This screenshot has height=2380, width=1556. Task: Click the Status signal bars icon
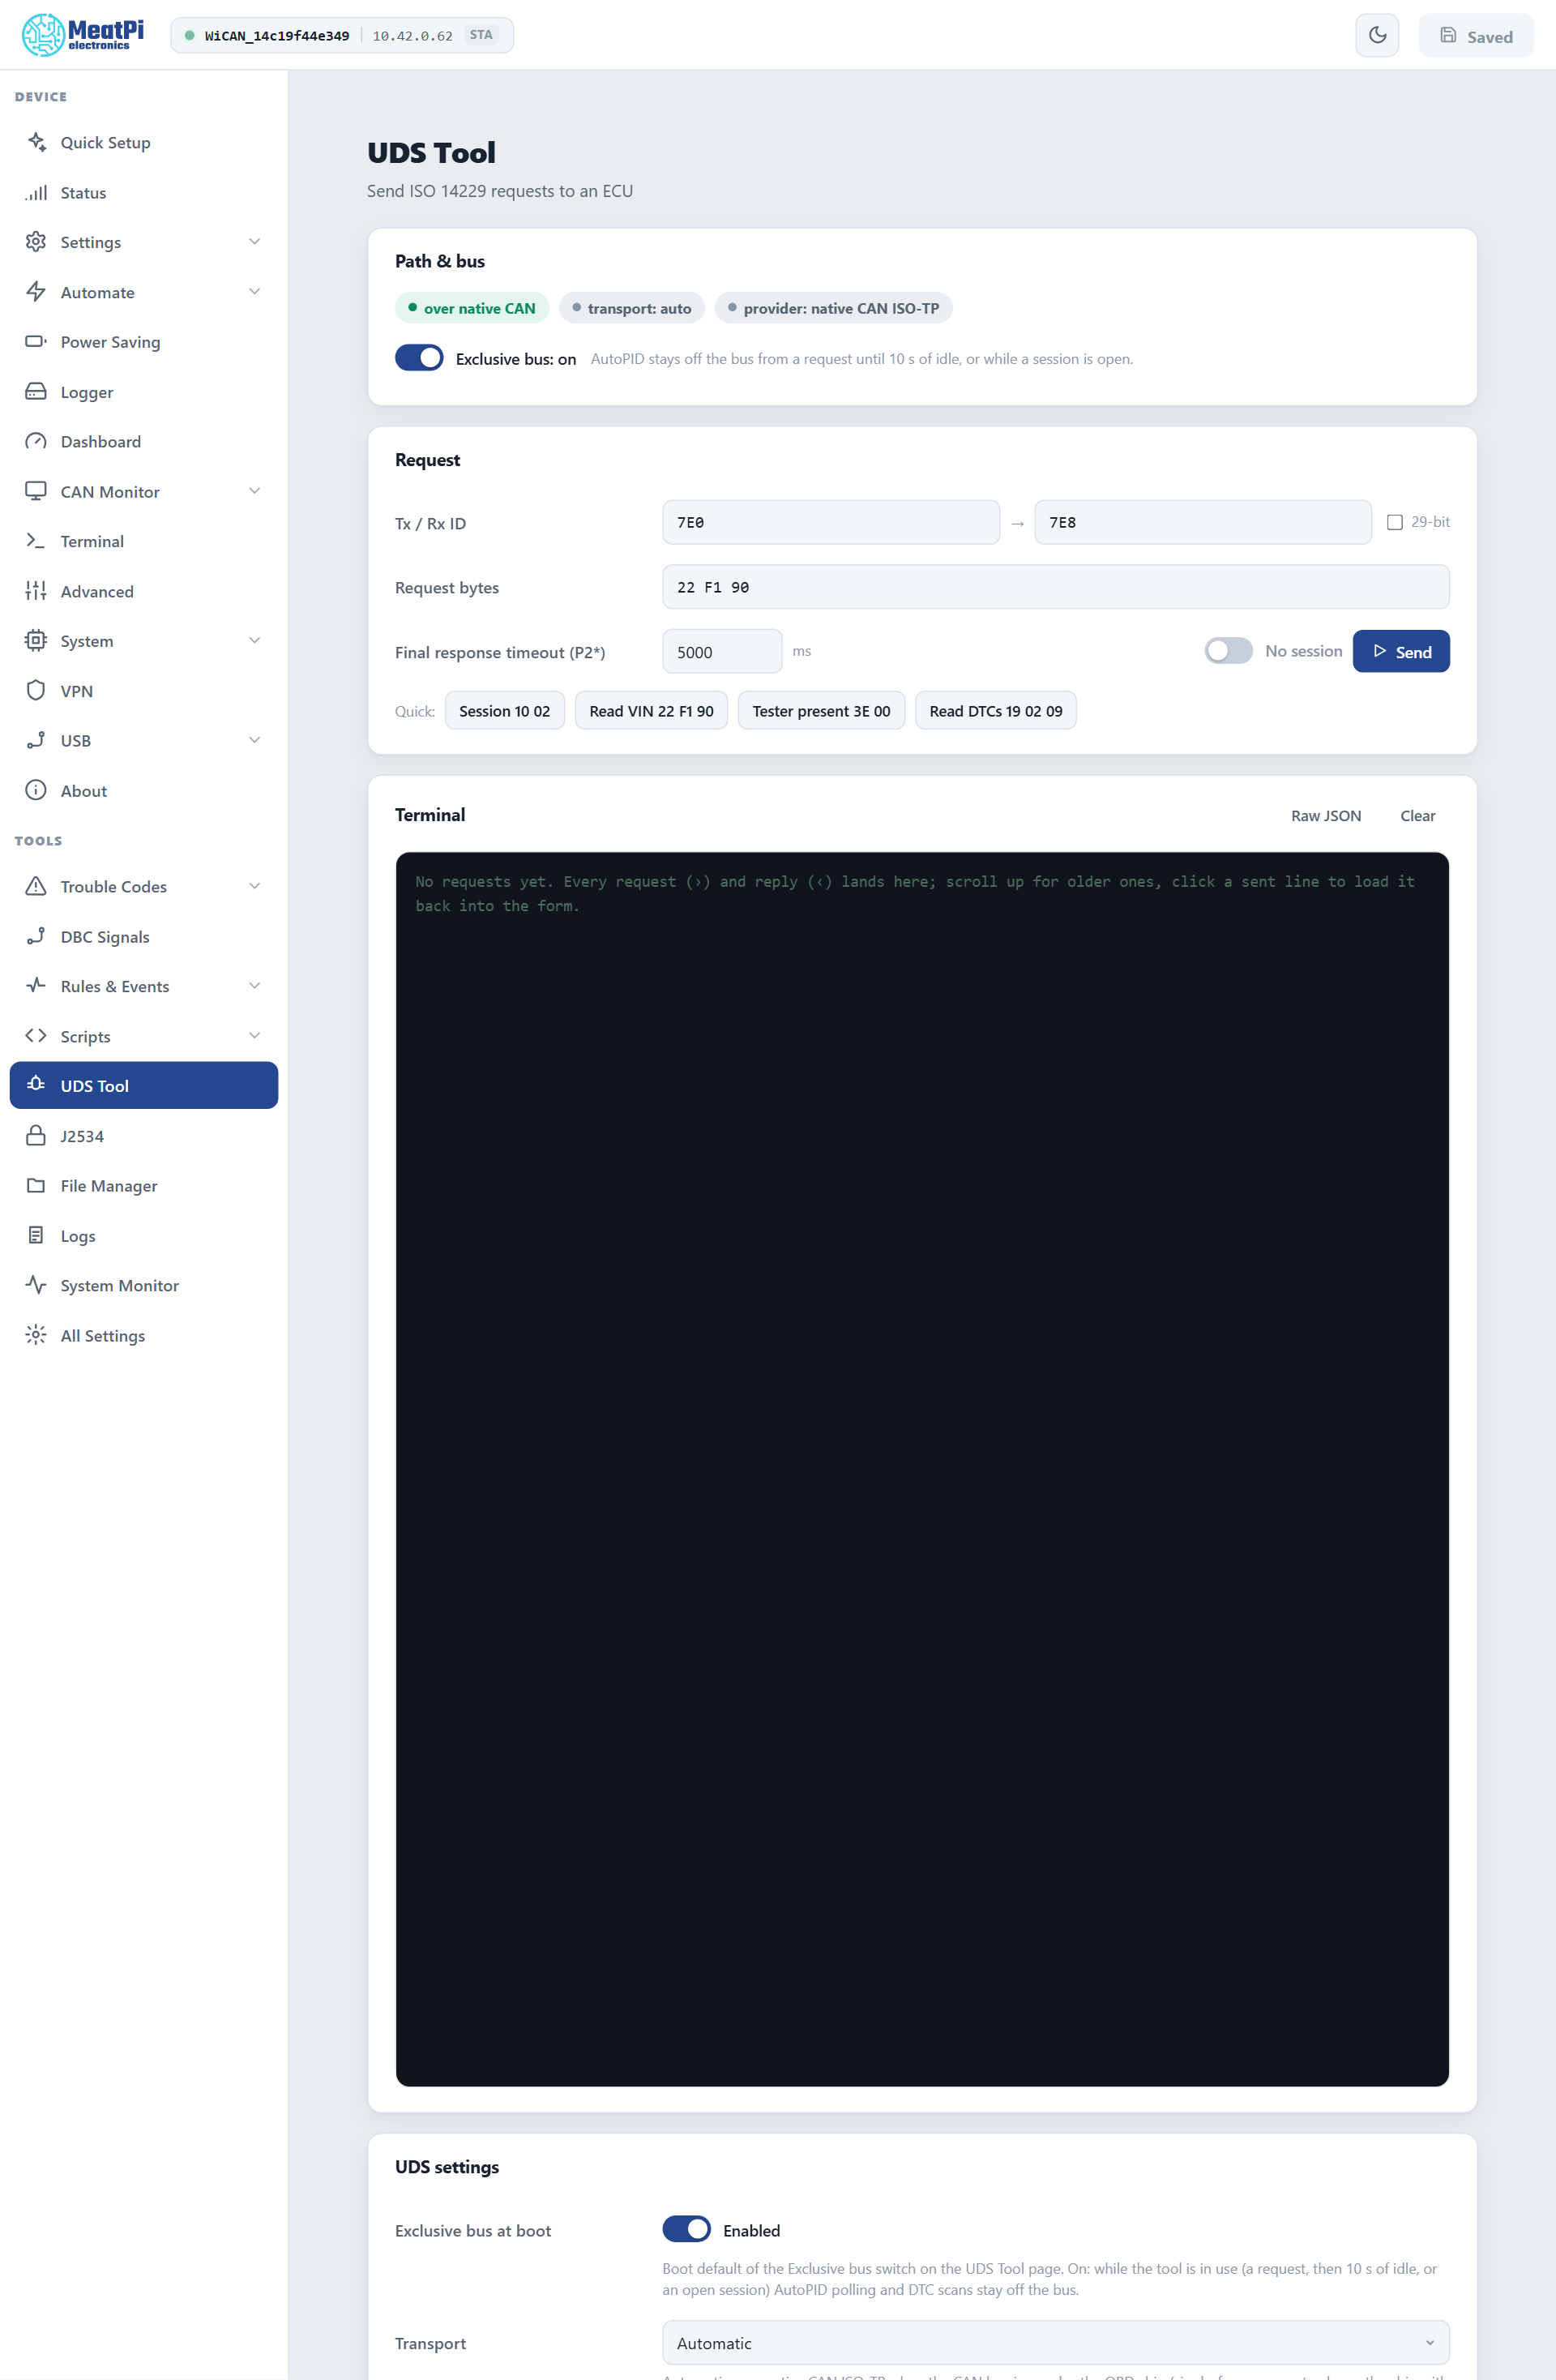pos(36,192)
